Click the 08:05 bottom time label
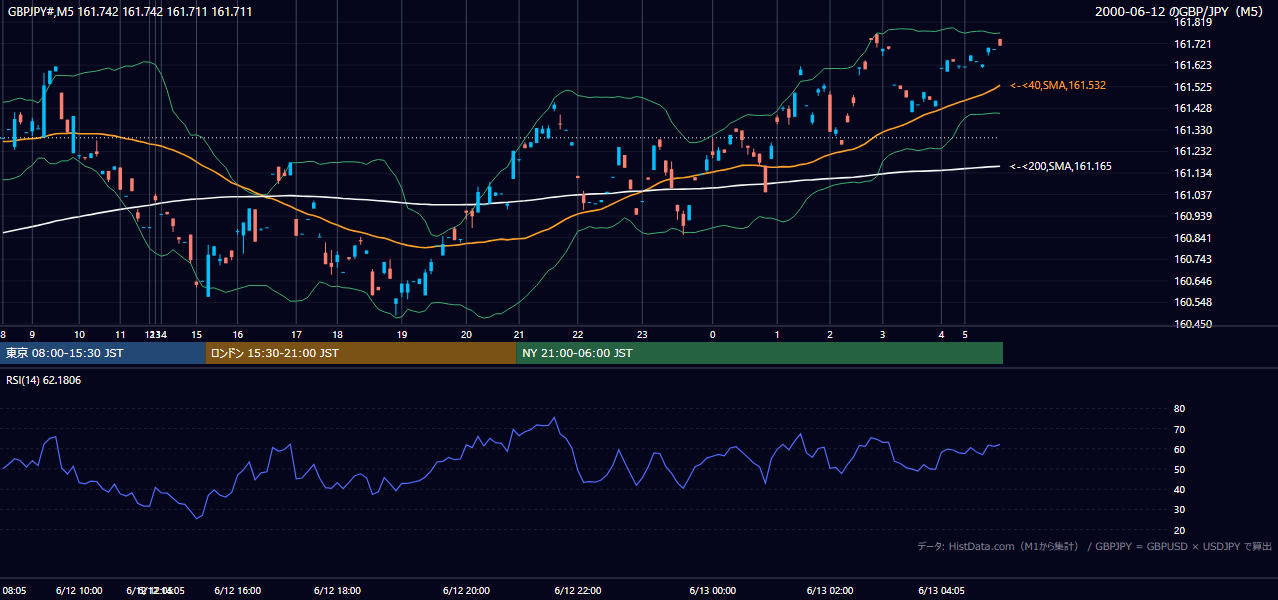 (x=14, y=591)
